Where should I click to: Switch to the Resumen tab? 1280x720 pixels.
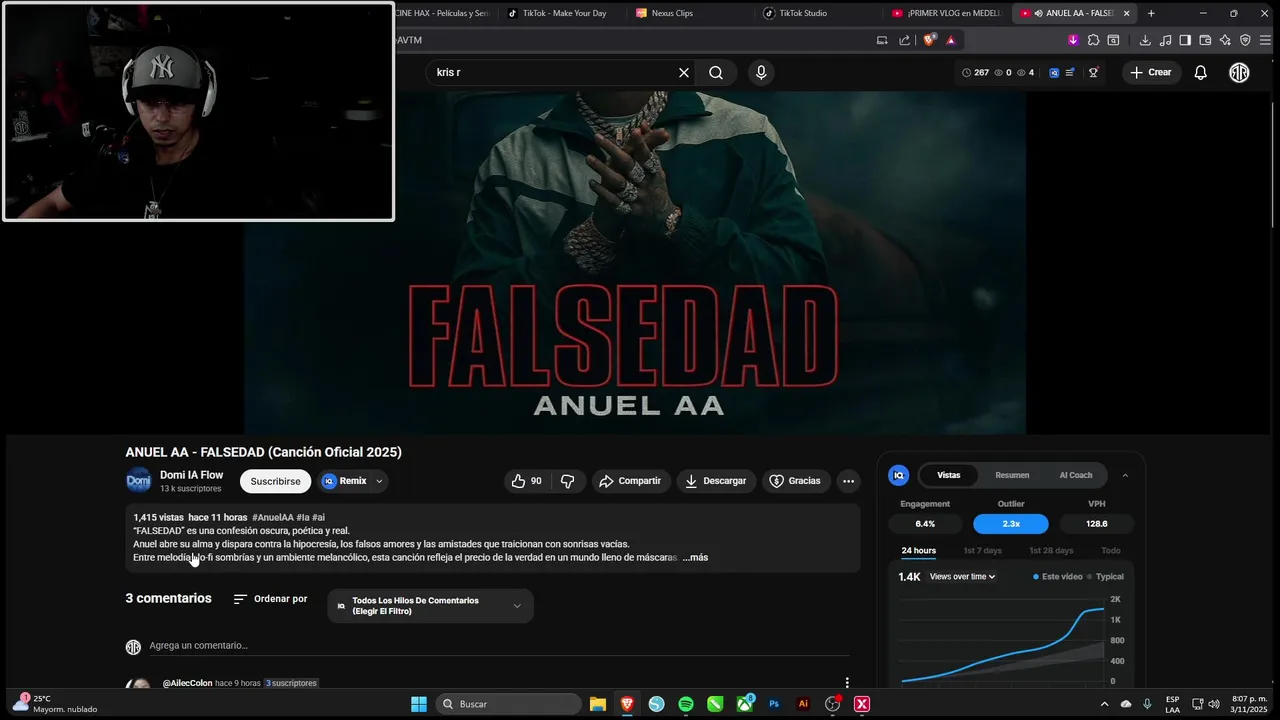click(x=1012, y=475)
